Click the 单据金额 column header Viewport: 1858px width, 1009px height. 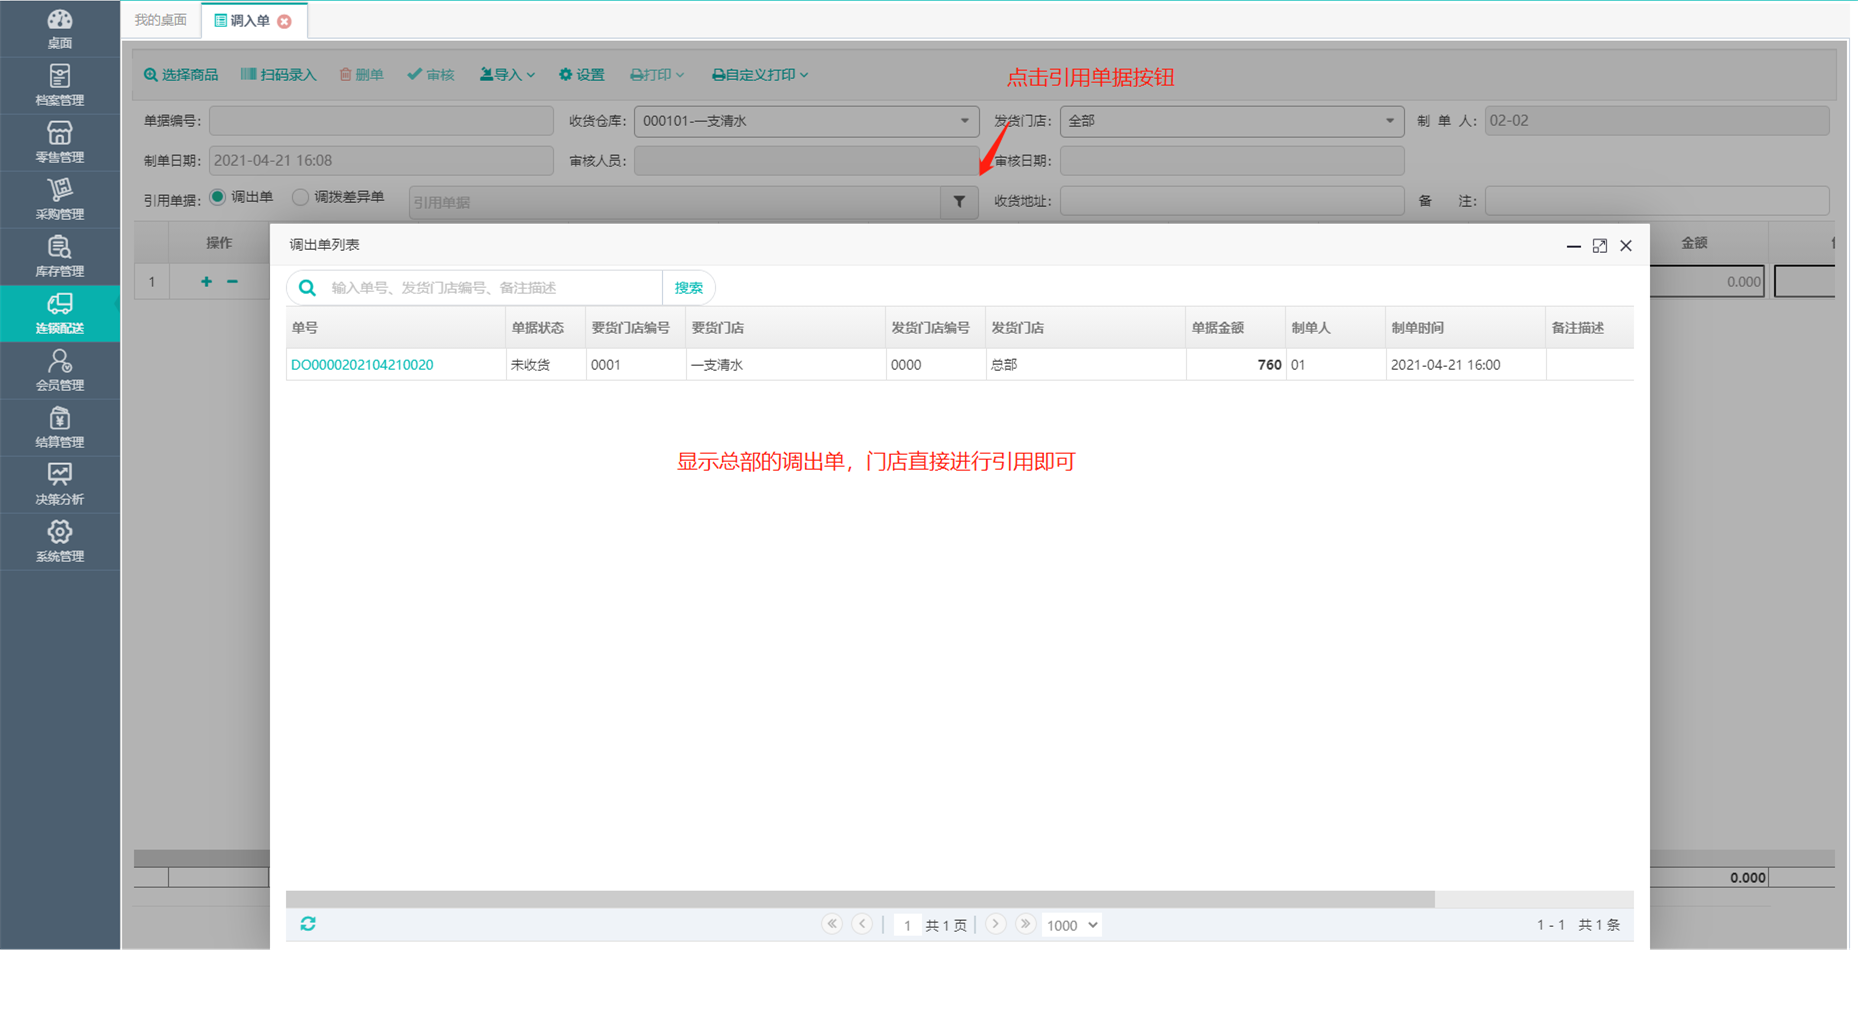(x=1236, y=328)
